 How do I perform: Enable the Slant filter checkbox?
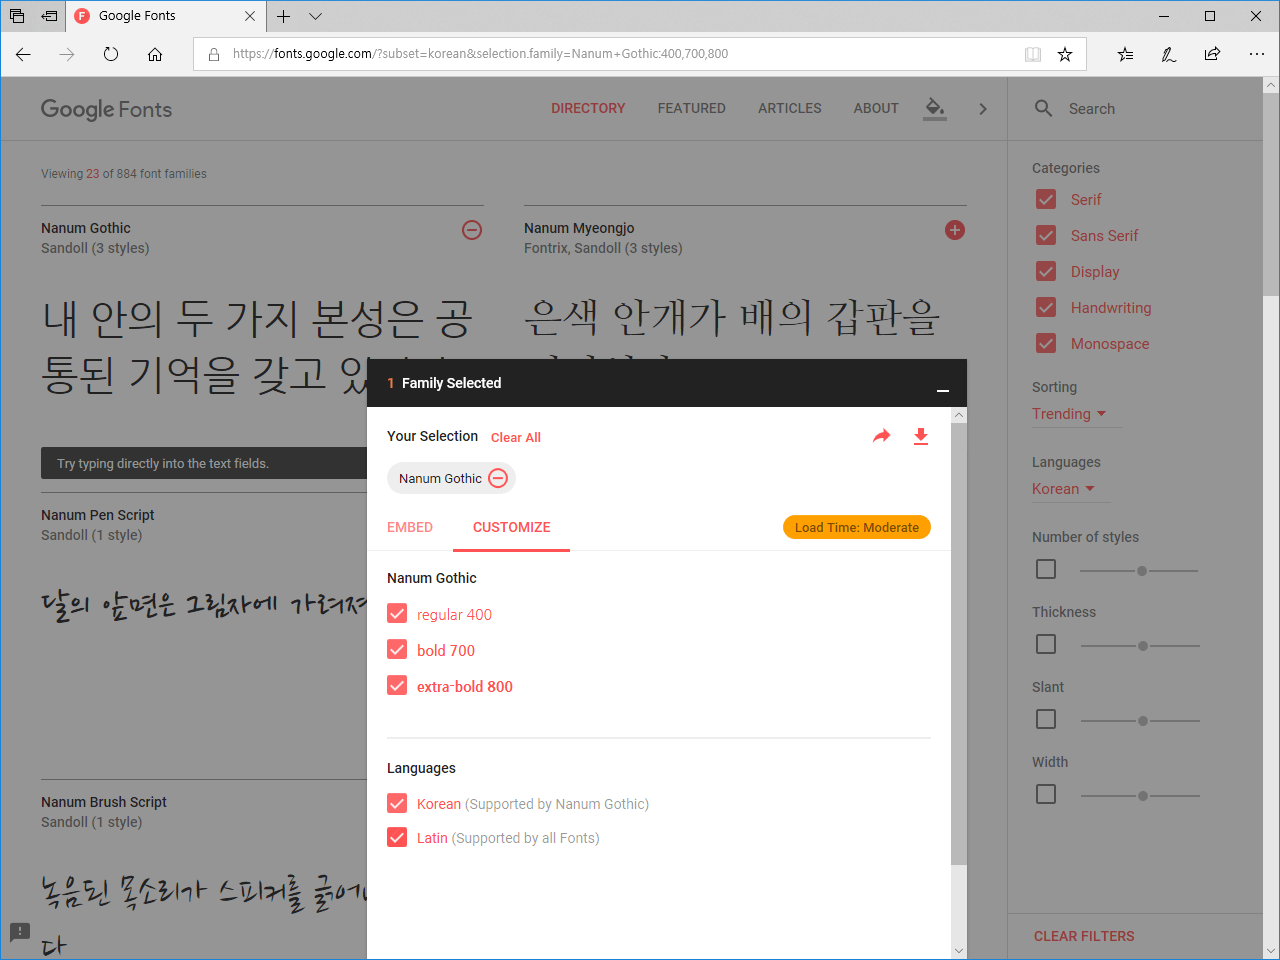point(1046,719)
